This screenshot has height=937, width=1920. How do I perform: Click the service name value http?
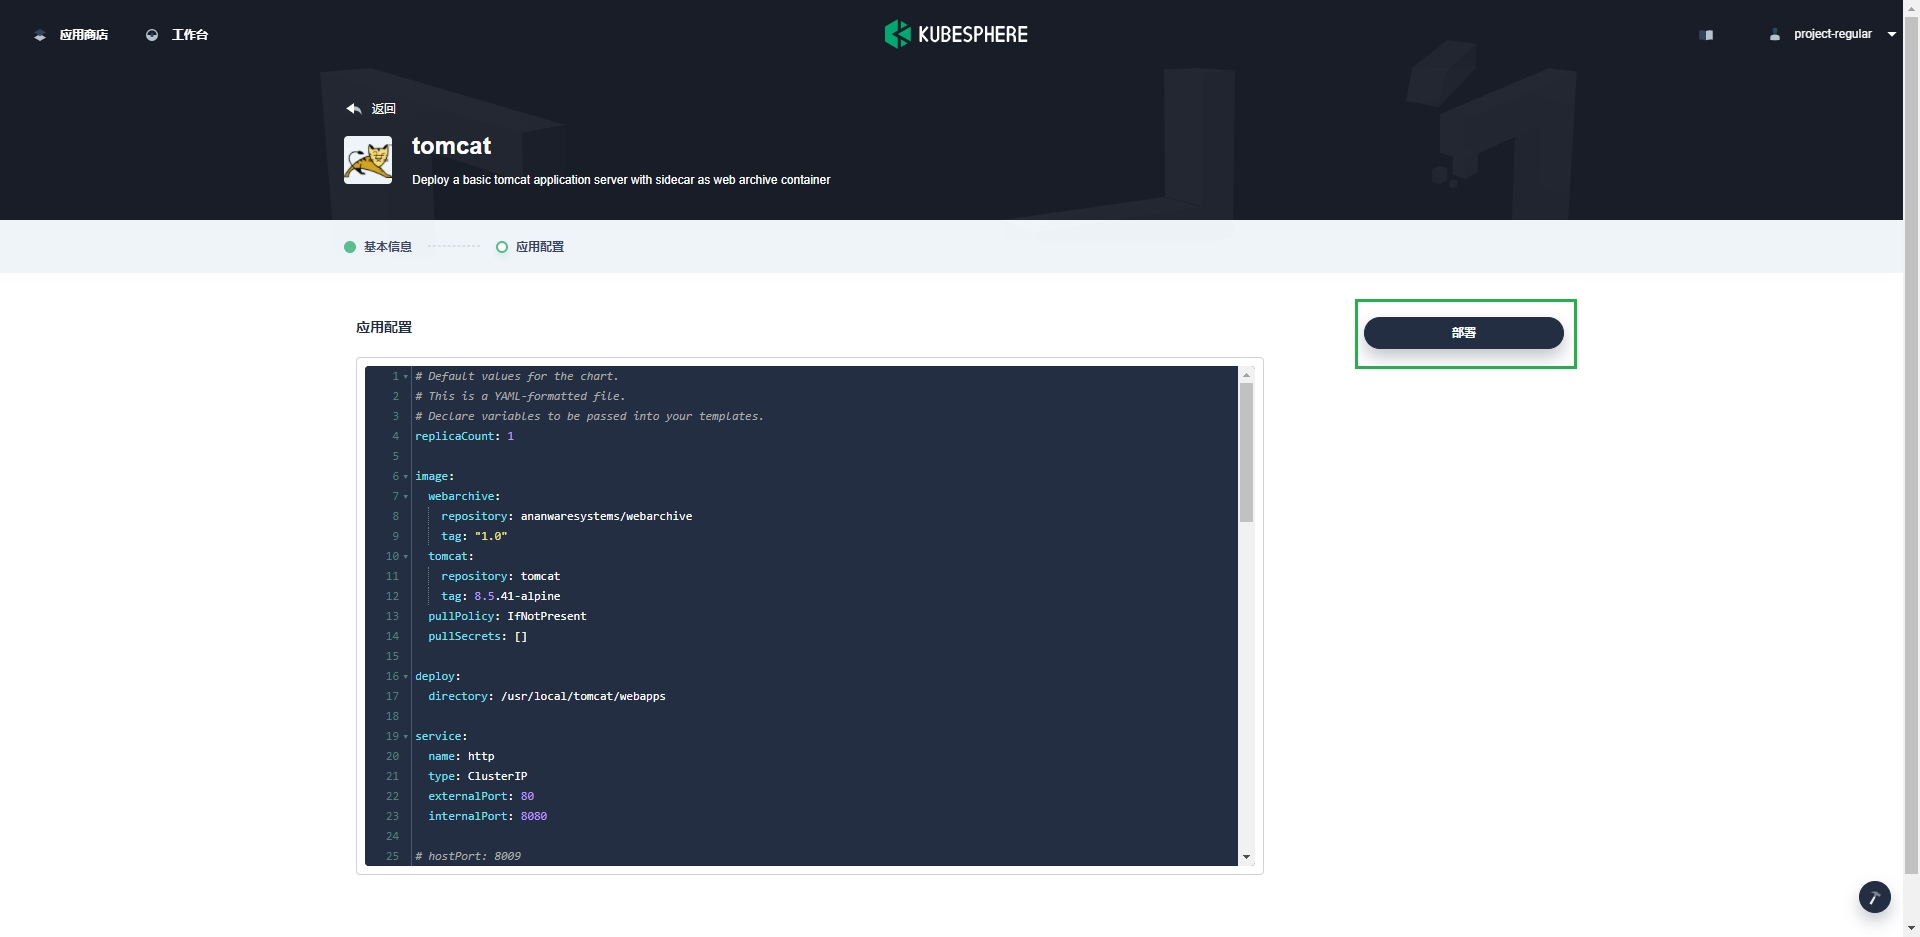[481, 756]
